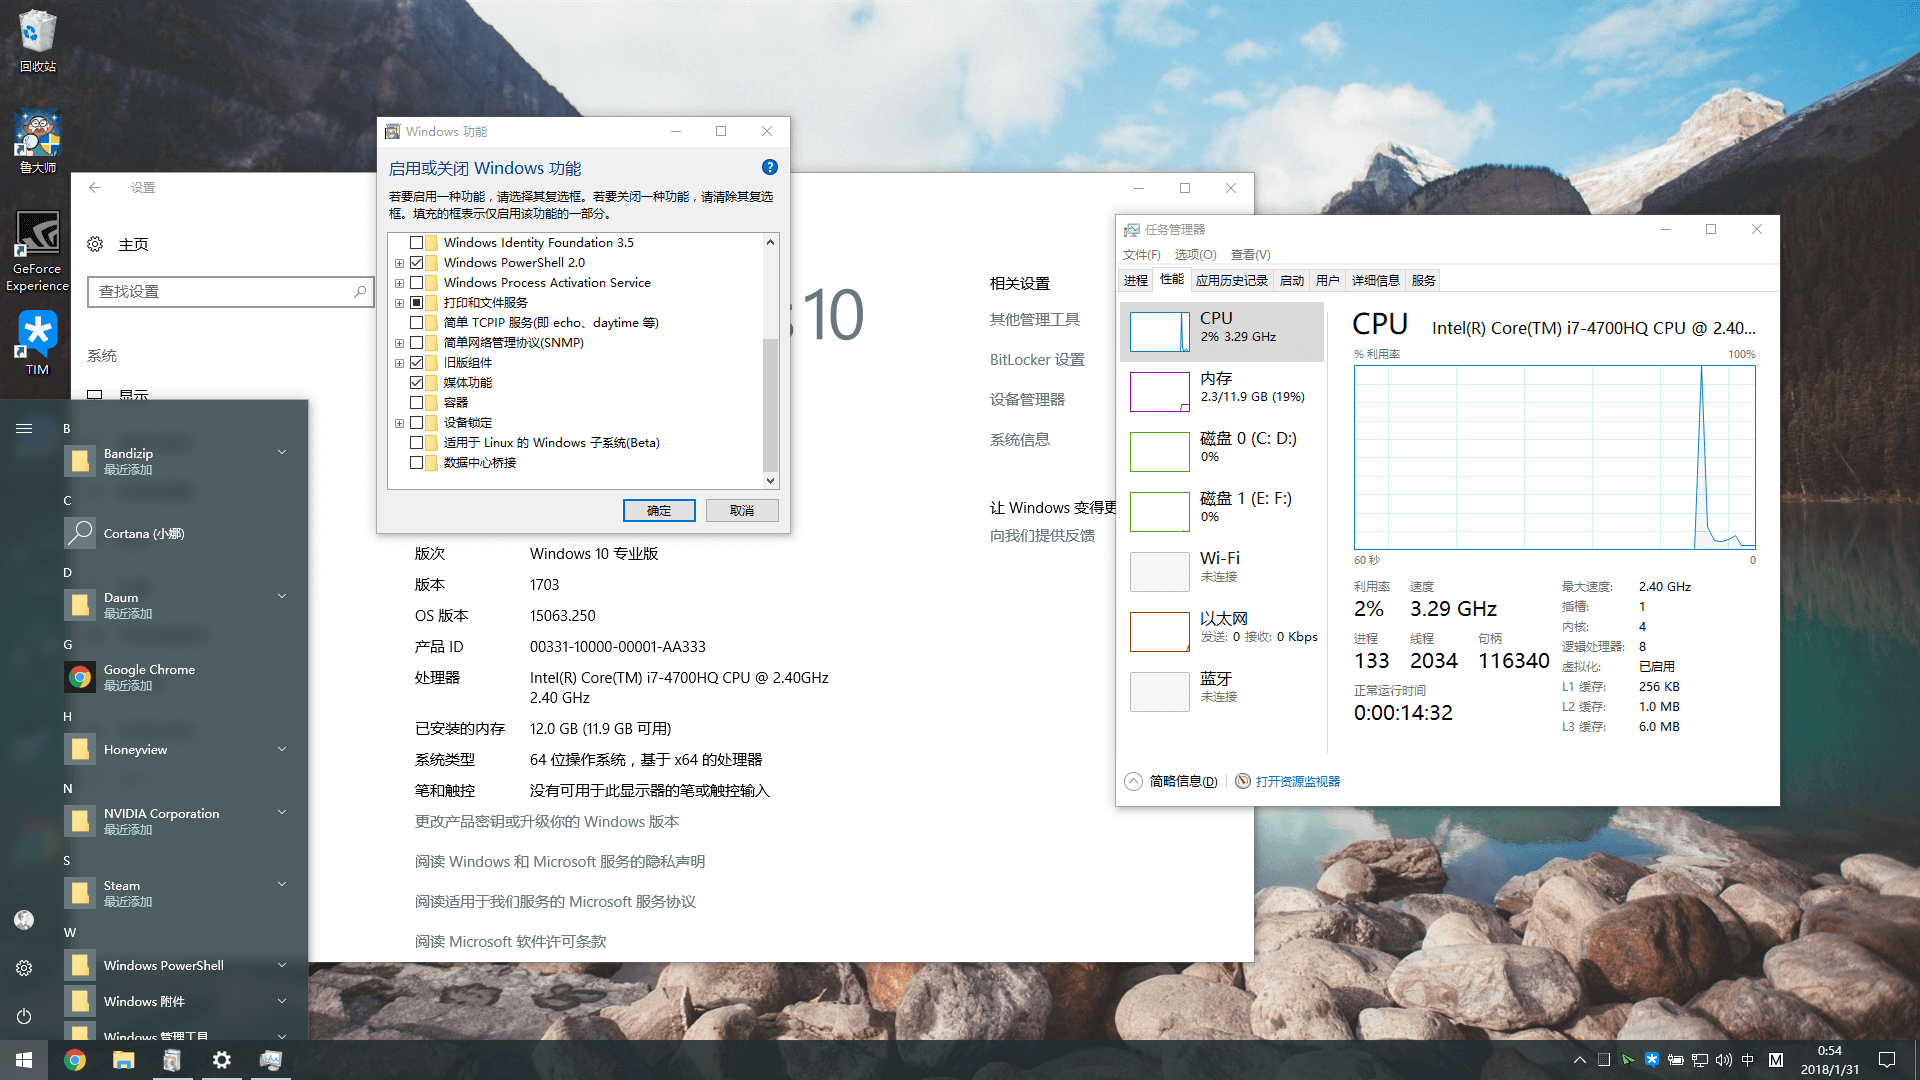
Task: Click the power icon in the Start menu
Action: (24, 1016)
